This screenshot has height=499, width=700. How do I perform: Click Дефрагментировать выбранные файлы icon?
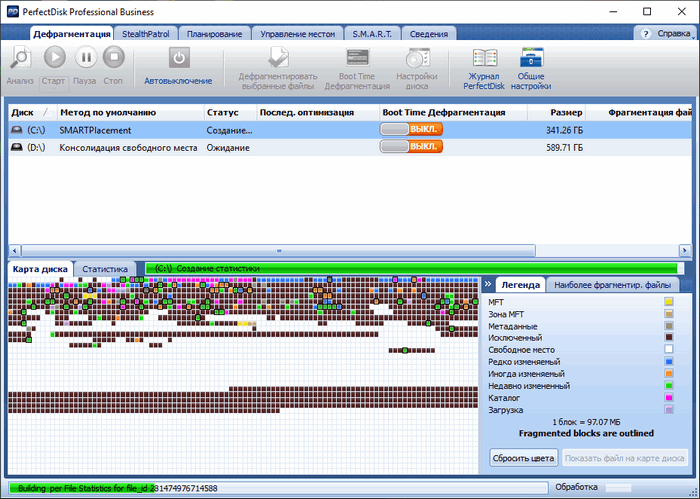(278, 58)
